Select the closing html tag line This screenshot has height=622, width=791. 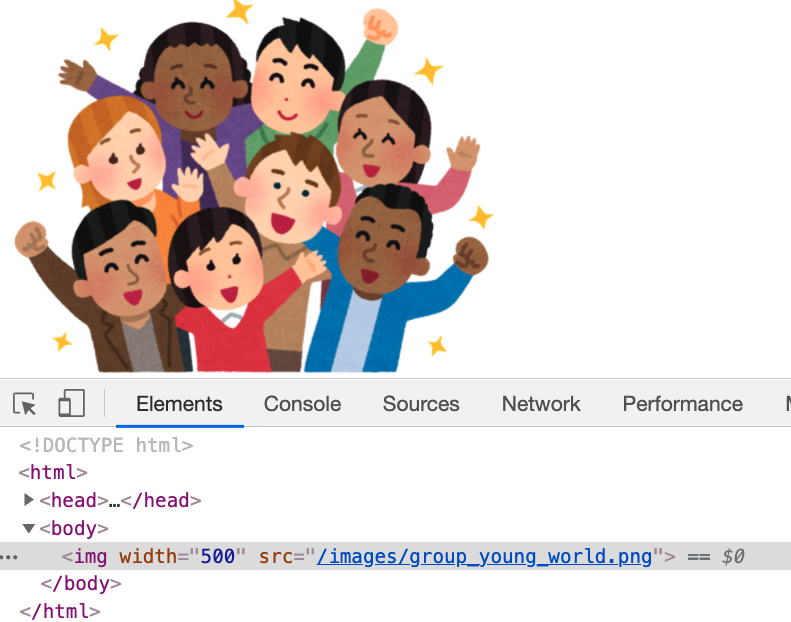pyautogui.click(x=60, y=610)
